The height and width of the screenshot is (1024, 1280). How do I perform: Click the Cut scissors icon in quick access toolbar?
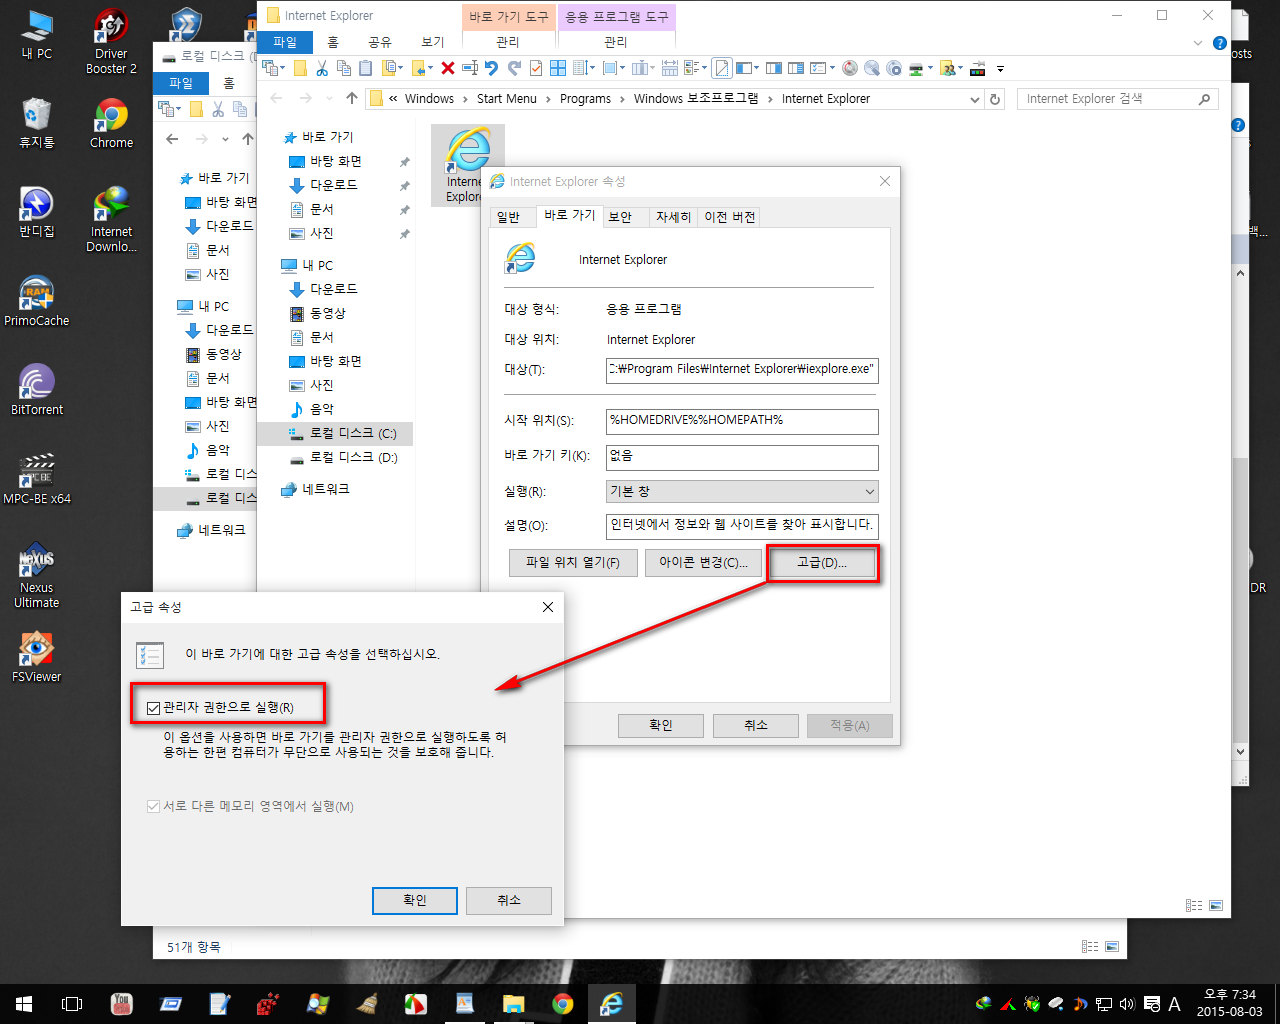point(322,68)
